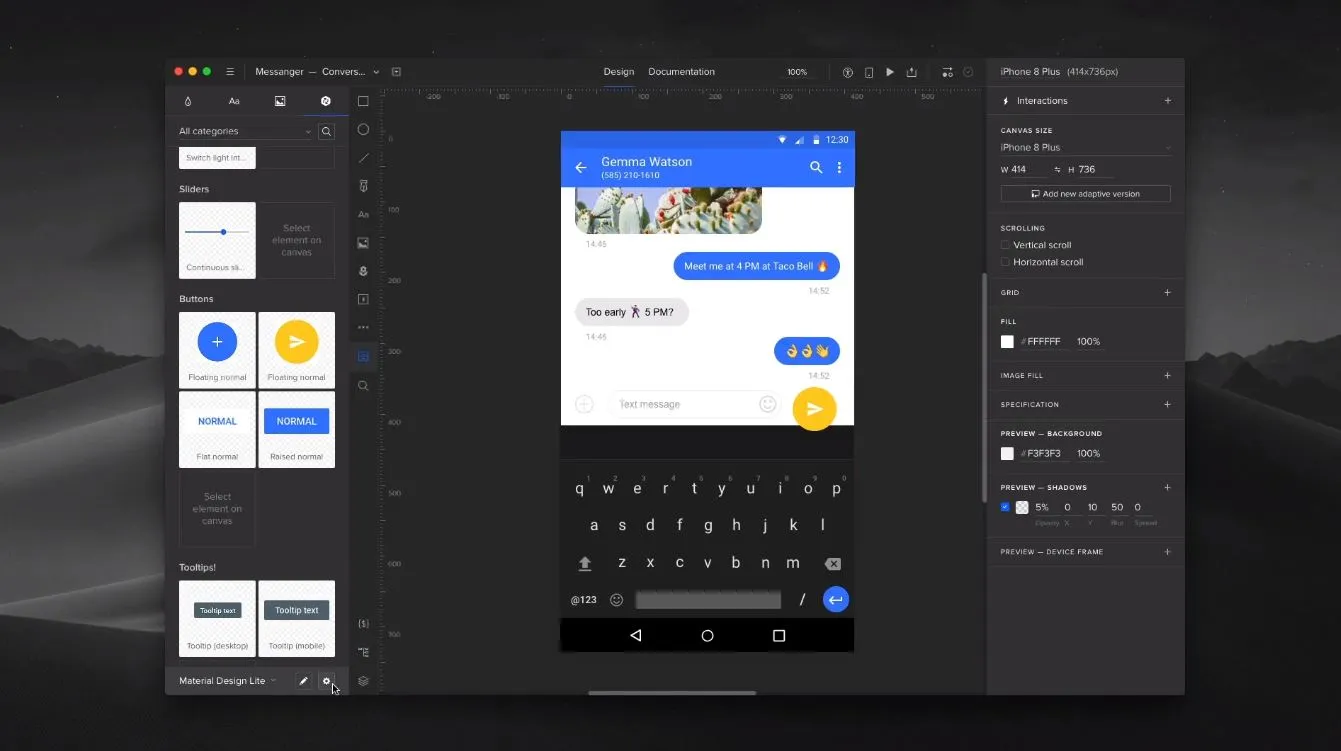Viewport: 1341px width, 751px height.
Task: Select the Pen tool
Action: click(x=363, y=186)
